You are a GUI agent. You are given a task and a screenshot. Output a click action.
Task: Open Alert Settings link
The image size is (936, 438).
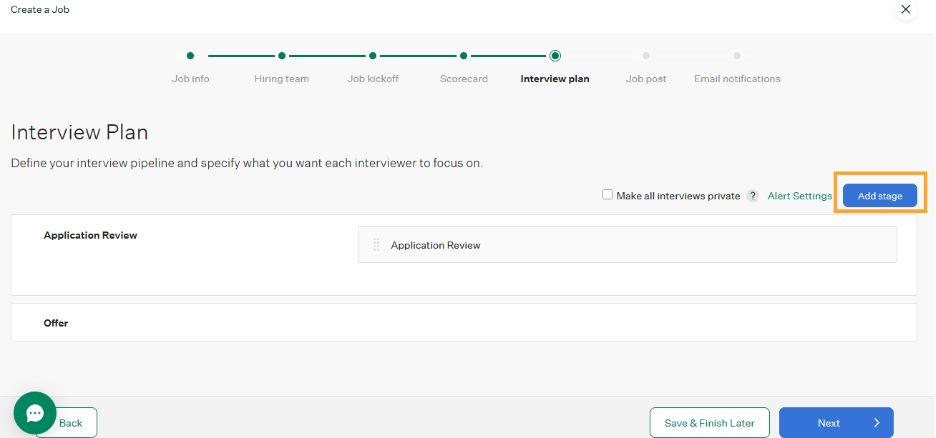click(x=799, y=196)
